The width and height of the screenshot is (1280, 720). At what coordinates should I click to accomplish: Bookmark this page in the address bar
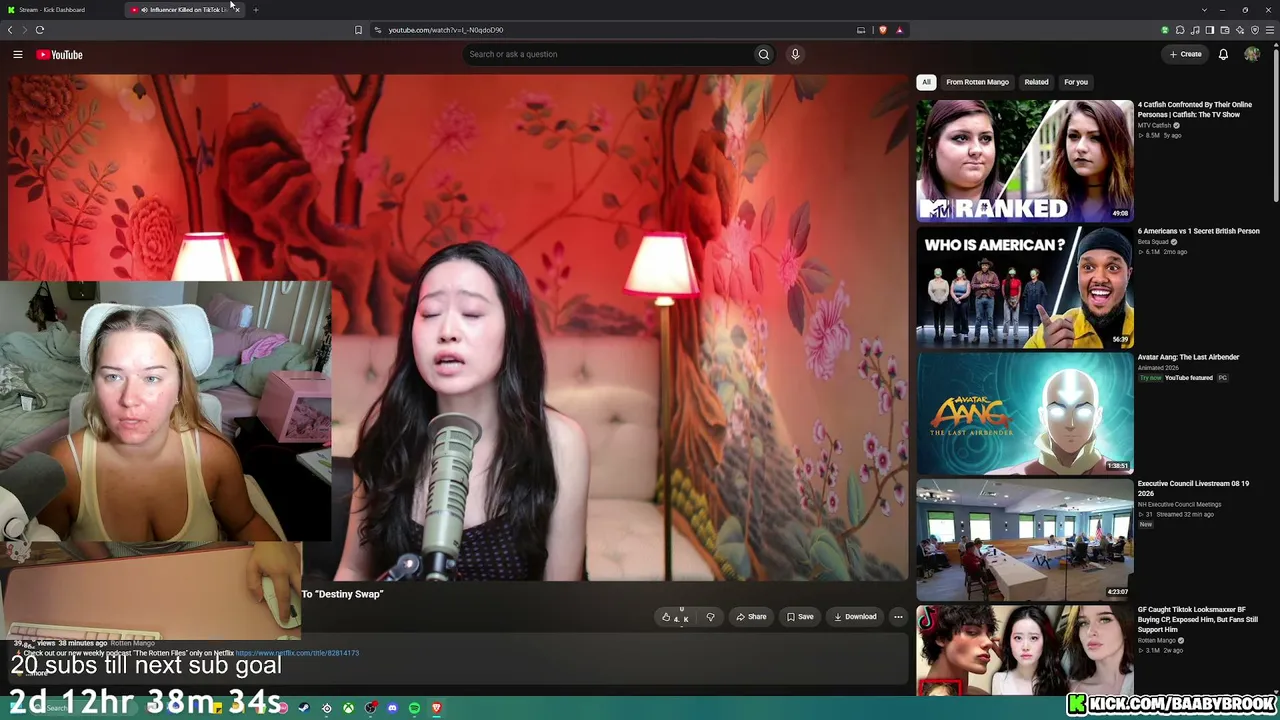358,30
